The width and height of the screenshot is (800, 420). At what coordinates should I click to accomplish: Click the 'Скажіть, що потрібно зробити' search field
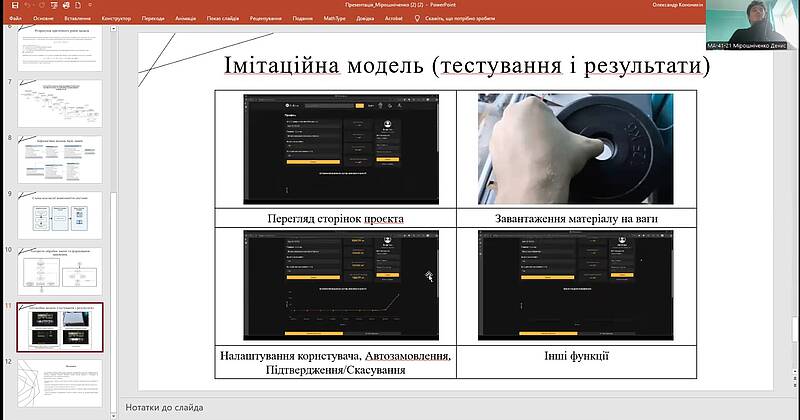click(x=460, y=18)
